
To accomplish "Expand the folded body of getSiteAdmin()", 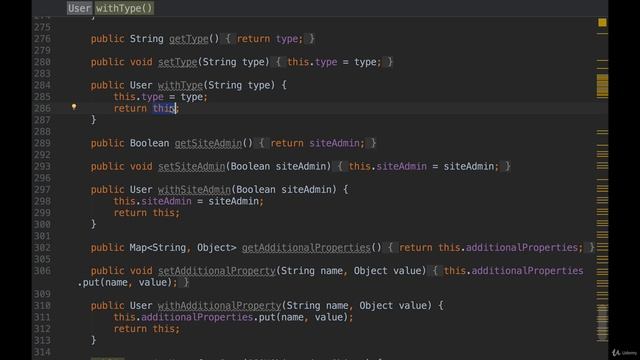I will coord(317,143).
